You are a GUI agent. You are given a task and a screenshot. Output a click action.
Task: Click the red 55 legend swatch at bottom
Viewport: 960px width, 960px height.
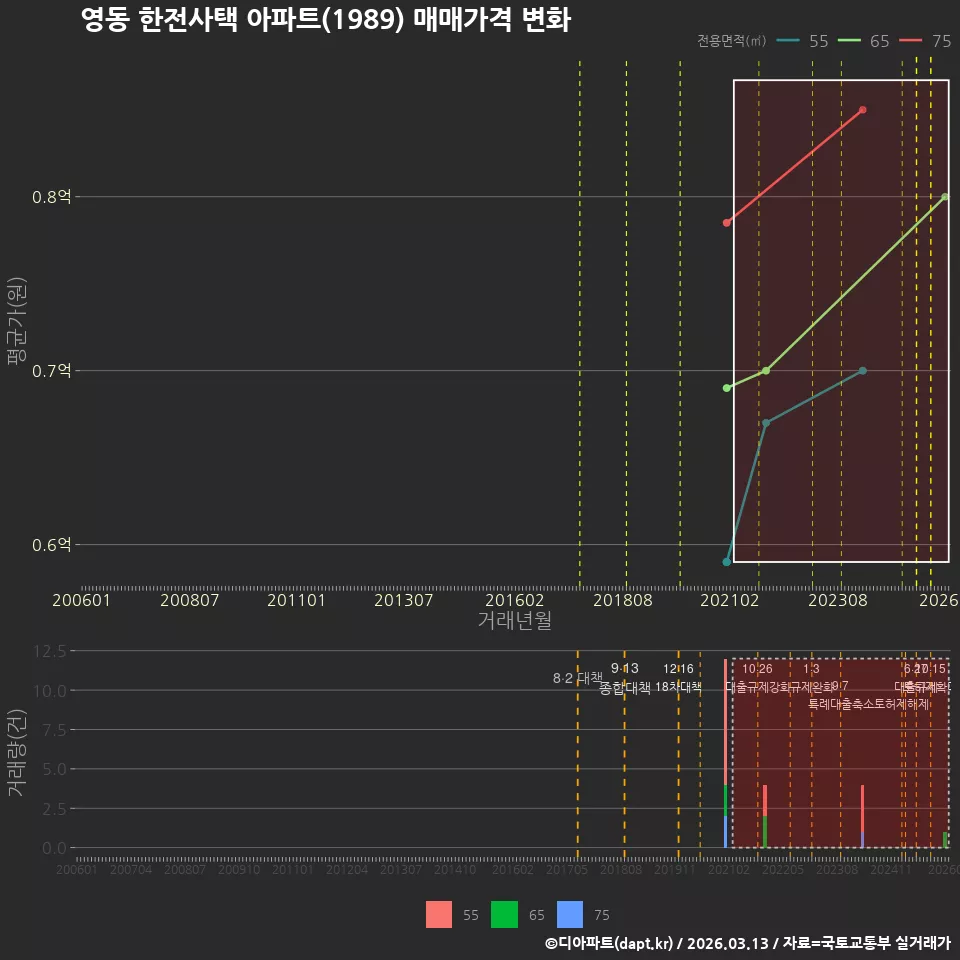point(439,914)
